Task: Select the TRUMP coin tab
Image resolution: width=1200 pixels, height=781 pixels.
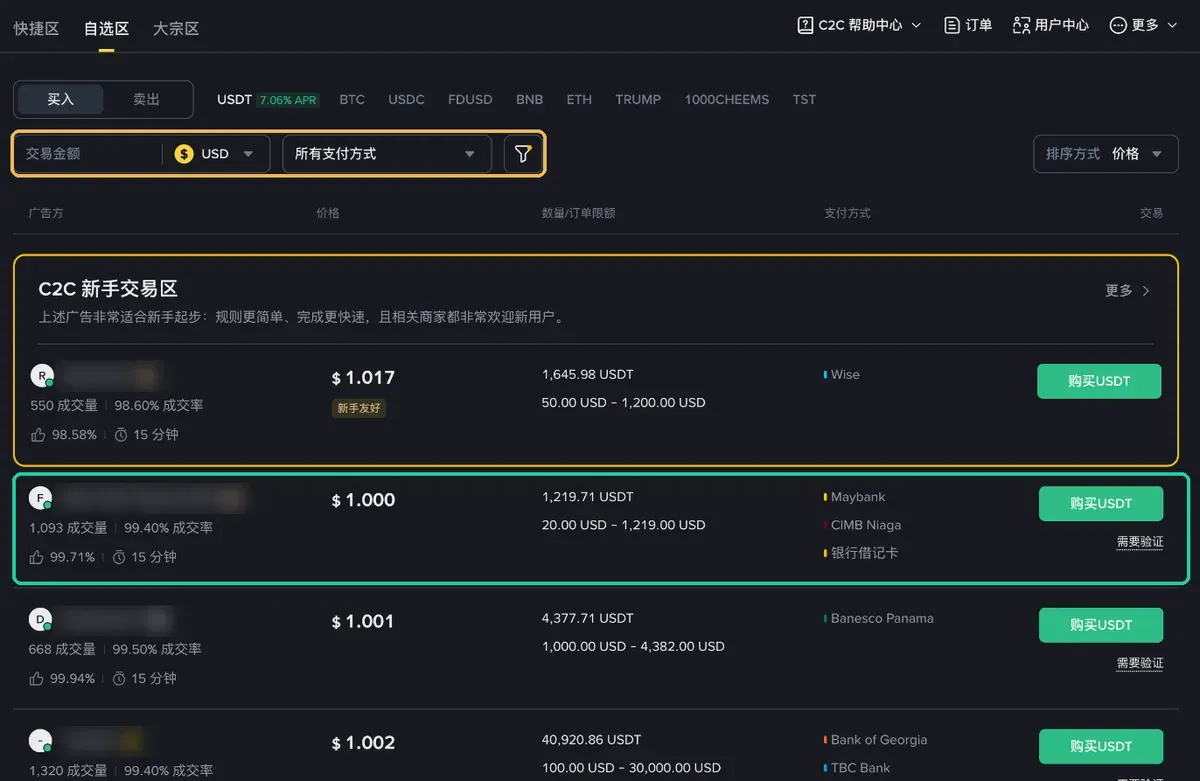Action: 638,99
